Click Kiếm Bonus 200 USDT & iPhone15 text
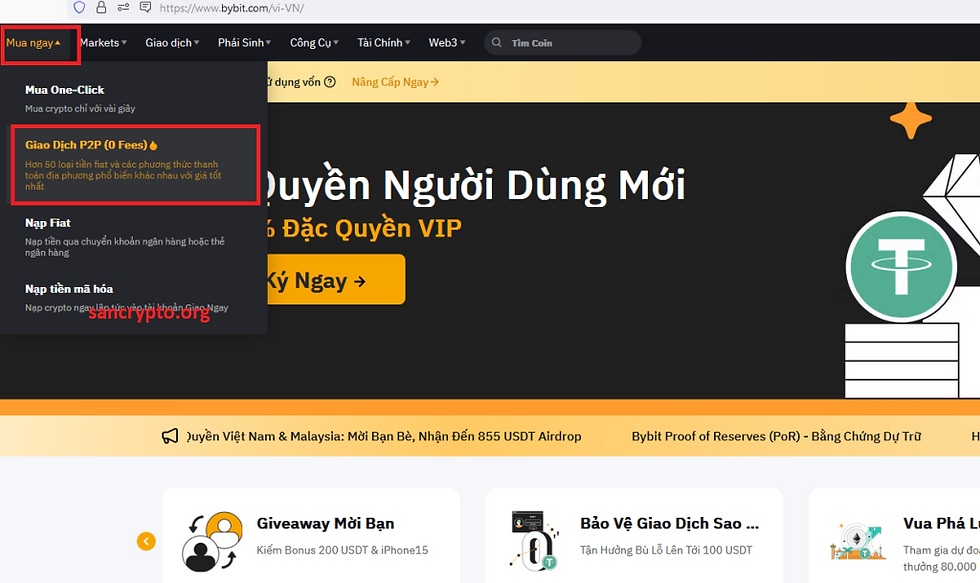Screen dimensions: 980x583 pyautogui.click(x=342, y=550)
